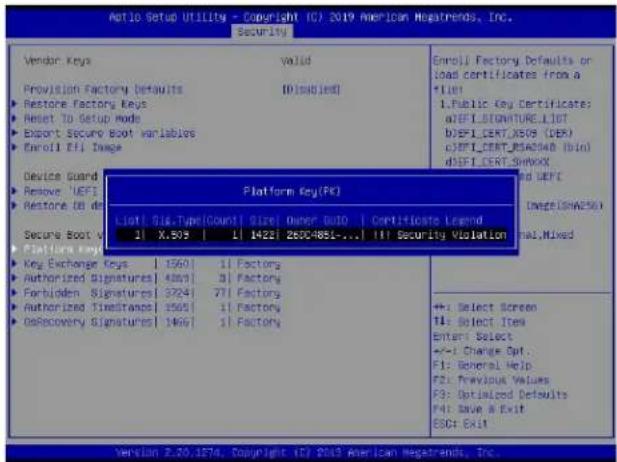Expand arrow beside Forbidden Signatures
Screen dimensions: 617x462
point(15,293)
